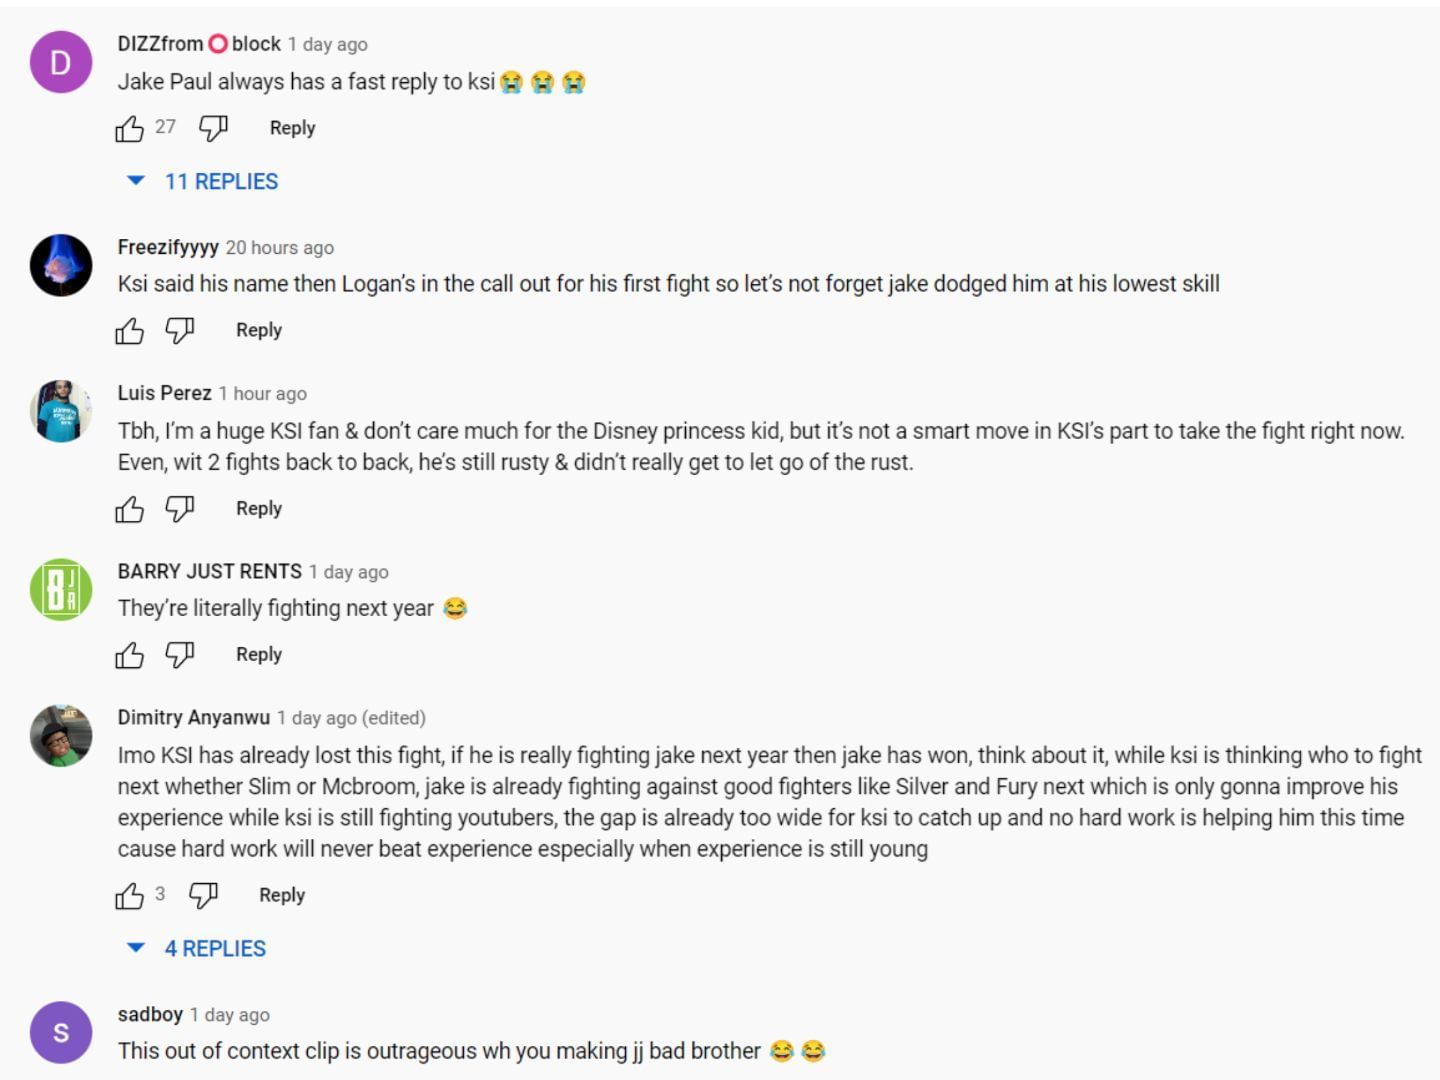The height and width of the screenshot is (1080, 1440).
Task: Click Luis Perez's profile picture
Action: tap(61, 411)
